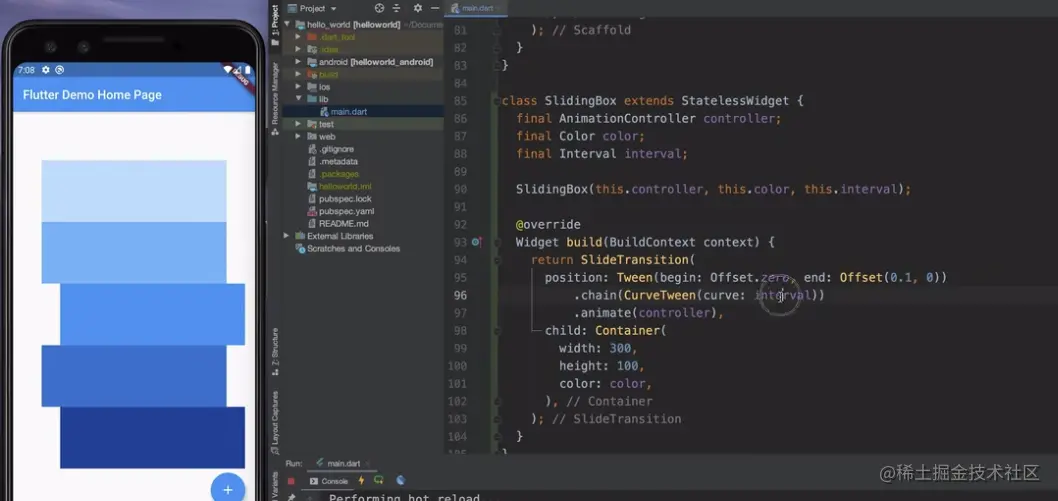
Task: Collapse the code fold at line 85
Action: pos(496,101)
